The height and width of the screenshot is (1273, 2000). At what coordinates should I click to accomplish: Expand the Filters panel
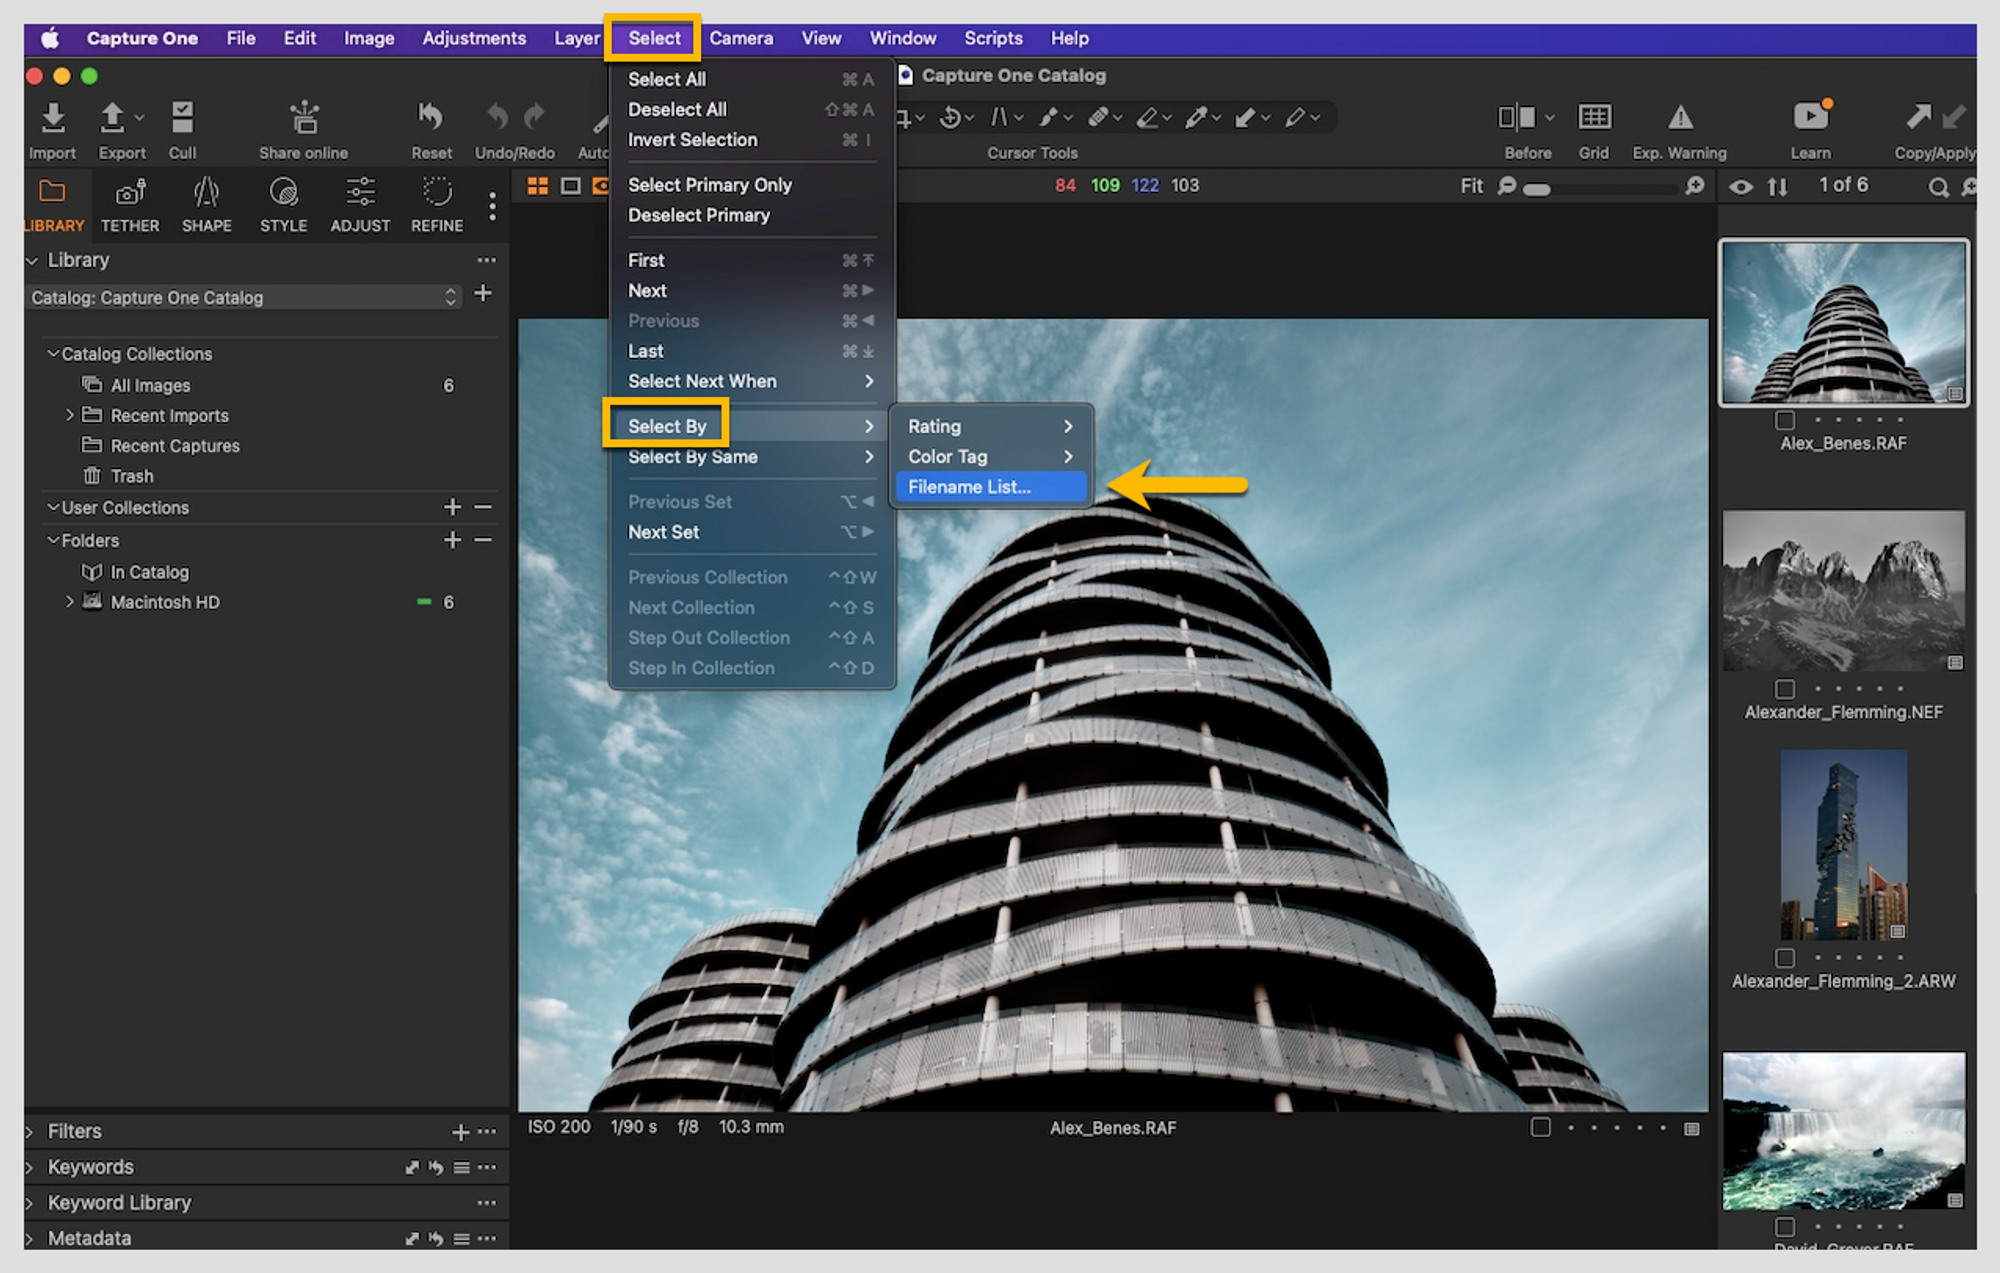(30, 1131)
